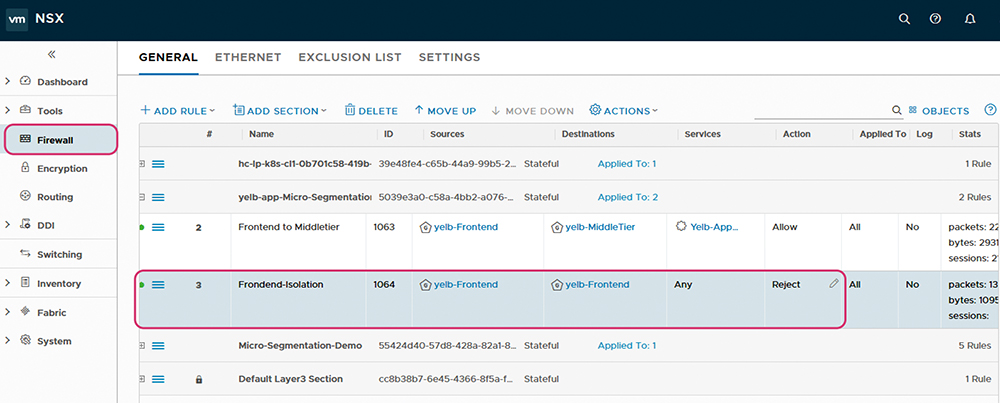The width and height of the screenshot is (1000, 403).
Task: Open the ADD RULE dropdown
Action: [x=178, y=111]
